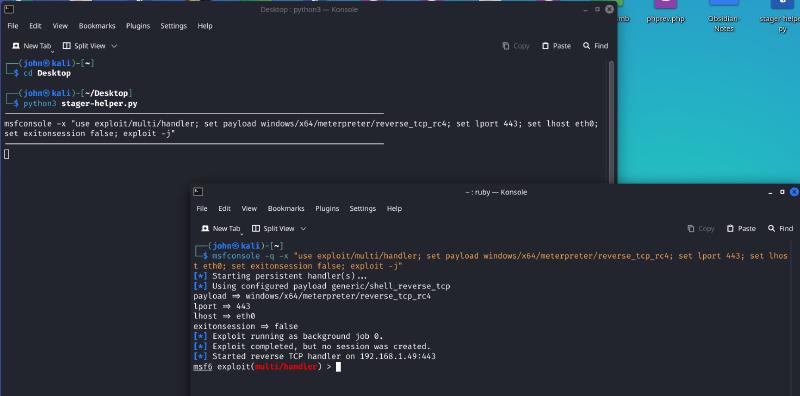Click Split View in python3 Konsole window
The height and width of the screenshot is (396, 800).
click(x=84, y=46)
